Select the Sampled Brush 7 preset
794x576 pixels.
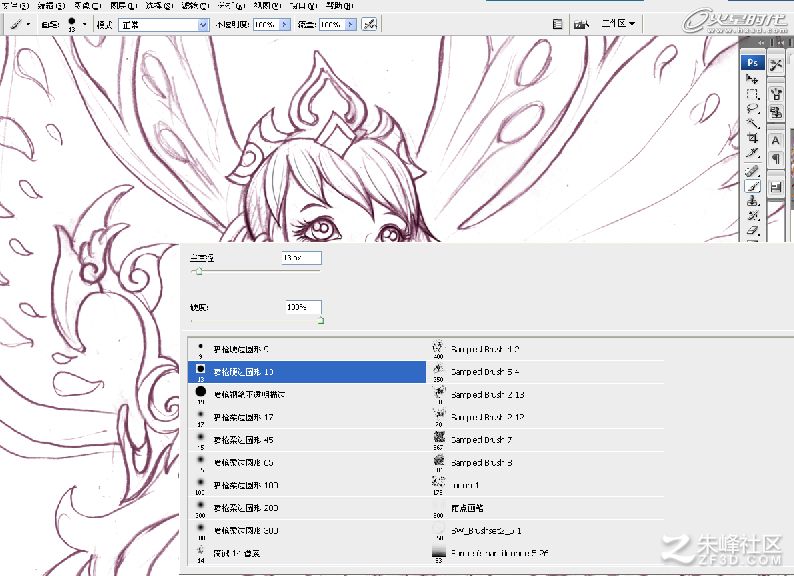coord(546,440)
